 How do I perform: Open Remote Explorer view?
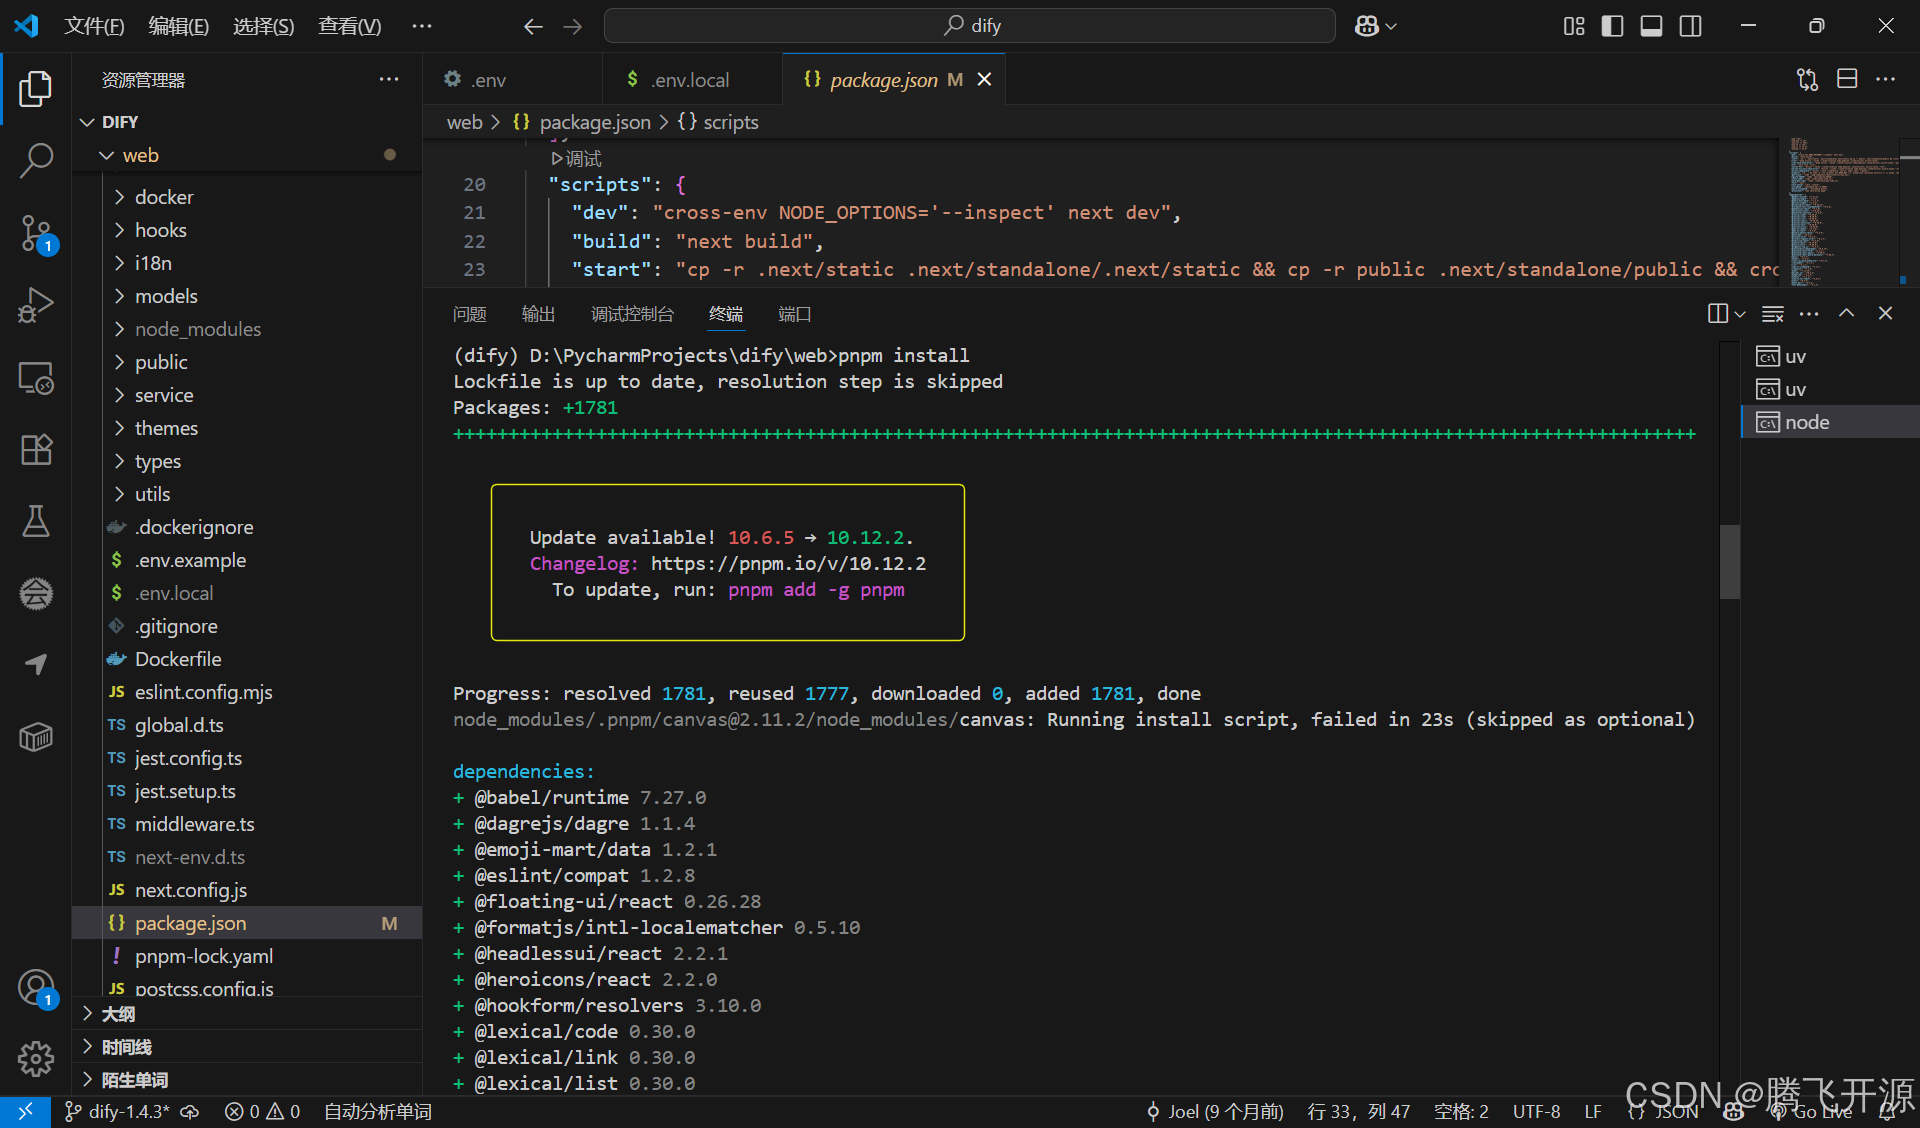pyautogui.click(x=36, y=378)
